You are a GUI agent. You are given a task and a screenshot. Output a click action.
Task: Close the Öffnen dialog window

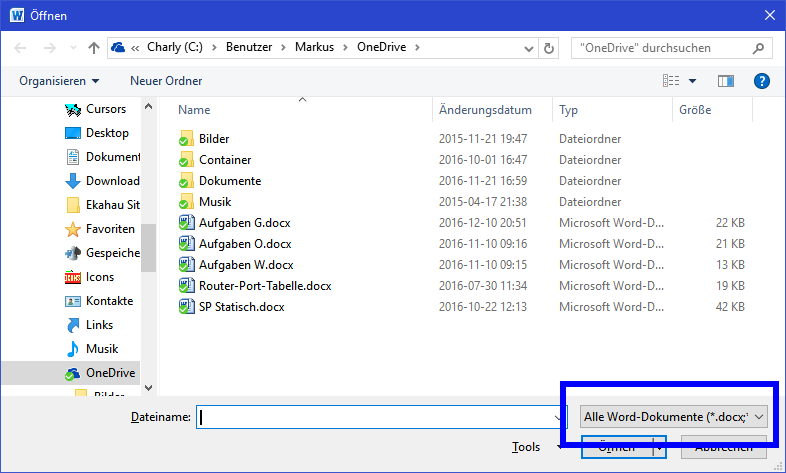pos(770,16)
